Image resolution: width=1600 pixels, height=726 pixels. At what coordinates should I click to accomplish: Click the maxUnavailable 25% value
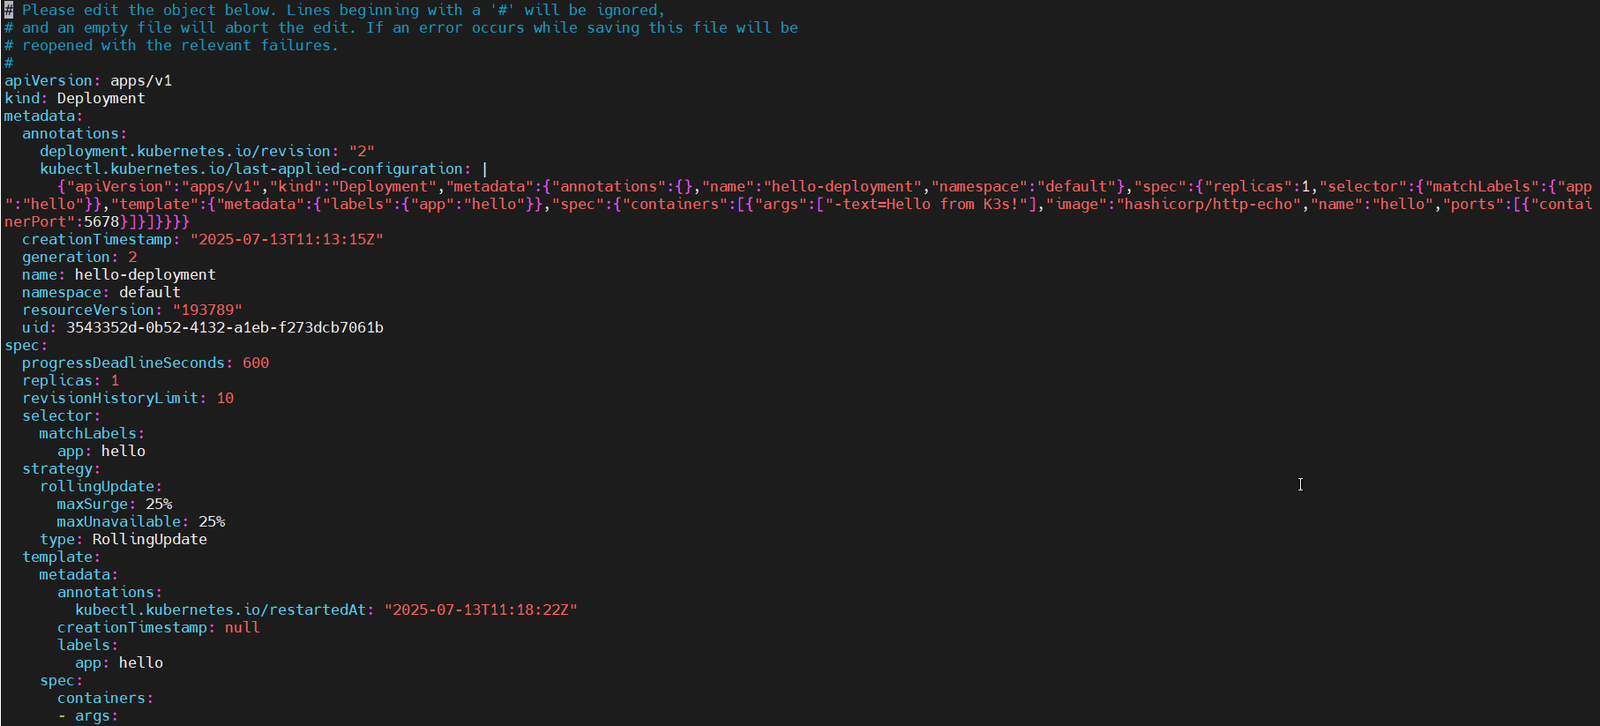(212, 522)
